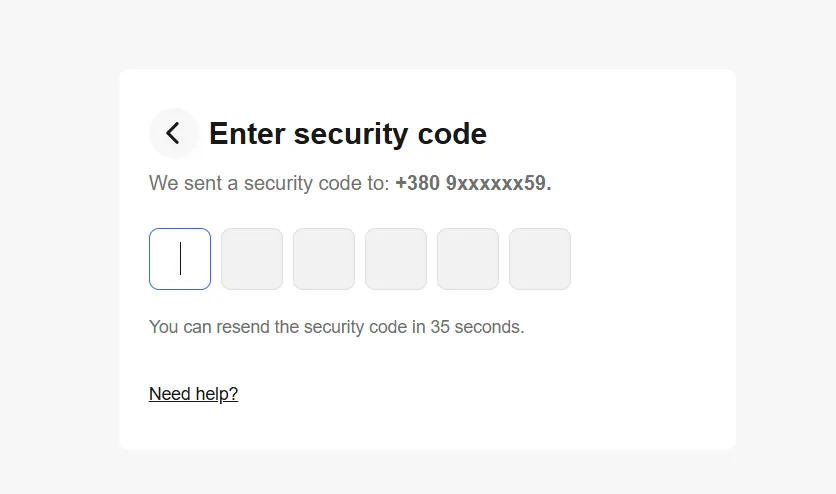Click the word "Enter" in the heading
Image resolution: width=836 pixels, height=494 pixels.
point(247,134)
